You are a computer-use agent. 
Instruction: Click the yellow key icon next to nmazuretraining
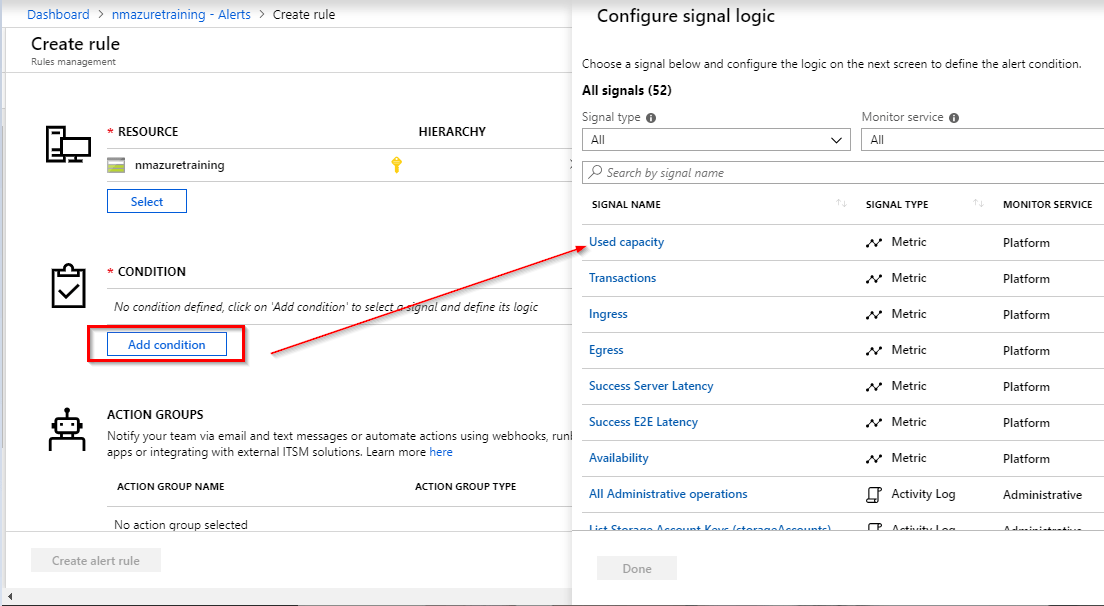click(396, 165)
